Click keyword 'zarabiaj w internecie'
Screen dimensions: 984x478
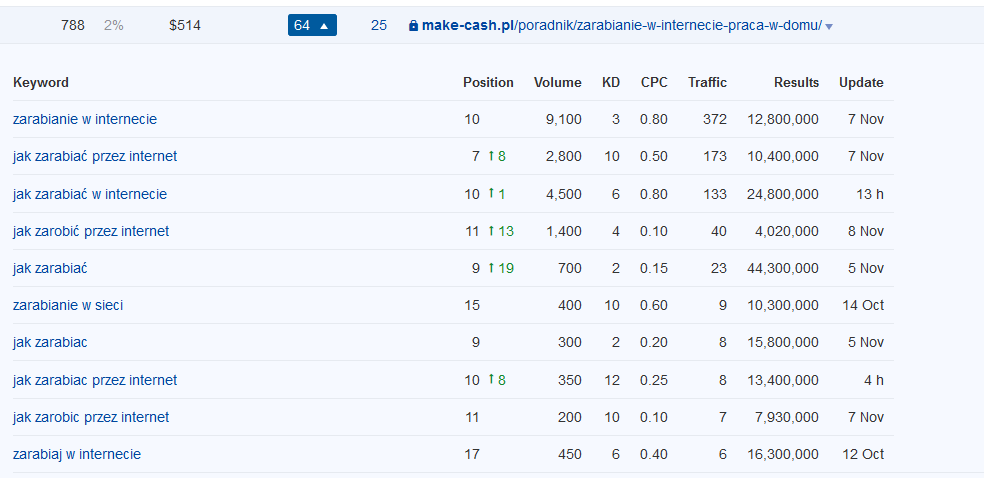coord(77,454)
